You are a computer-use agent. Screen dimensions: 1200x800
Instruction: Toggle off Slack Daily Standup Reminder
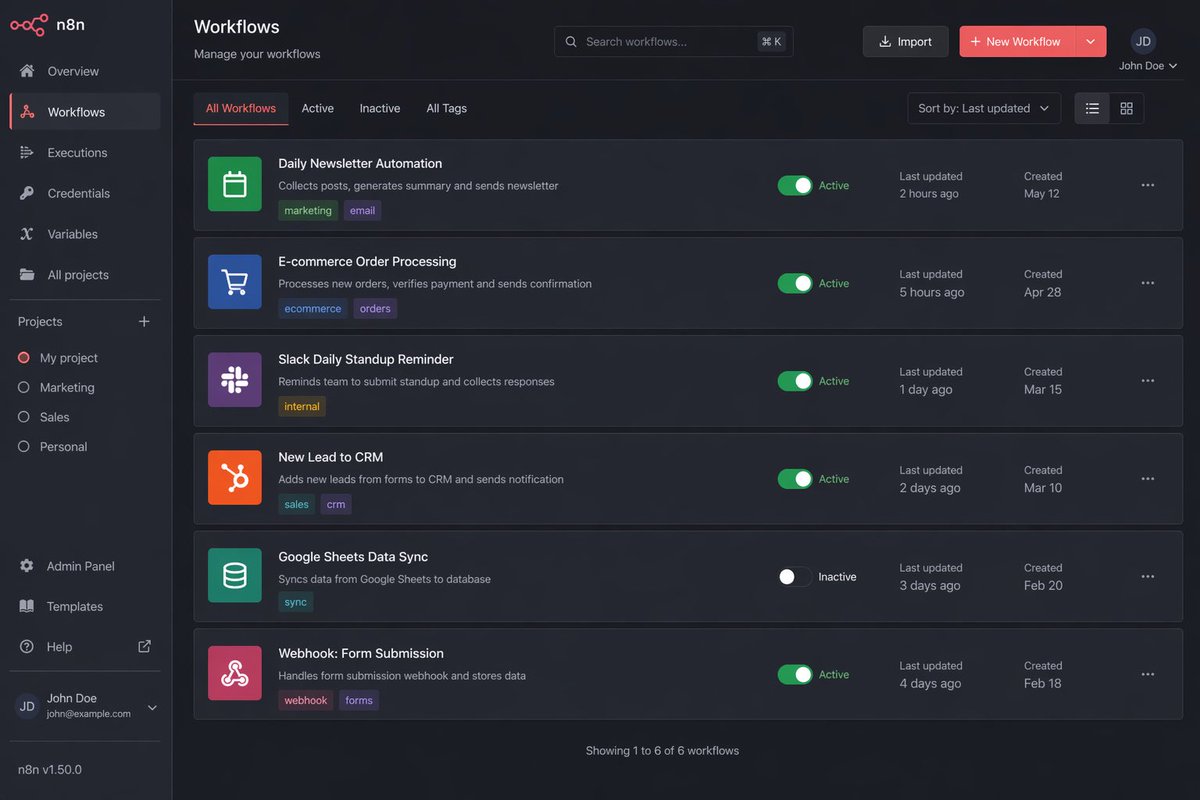click(795, 381)
